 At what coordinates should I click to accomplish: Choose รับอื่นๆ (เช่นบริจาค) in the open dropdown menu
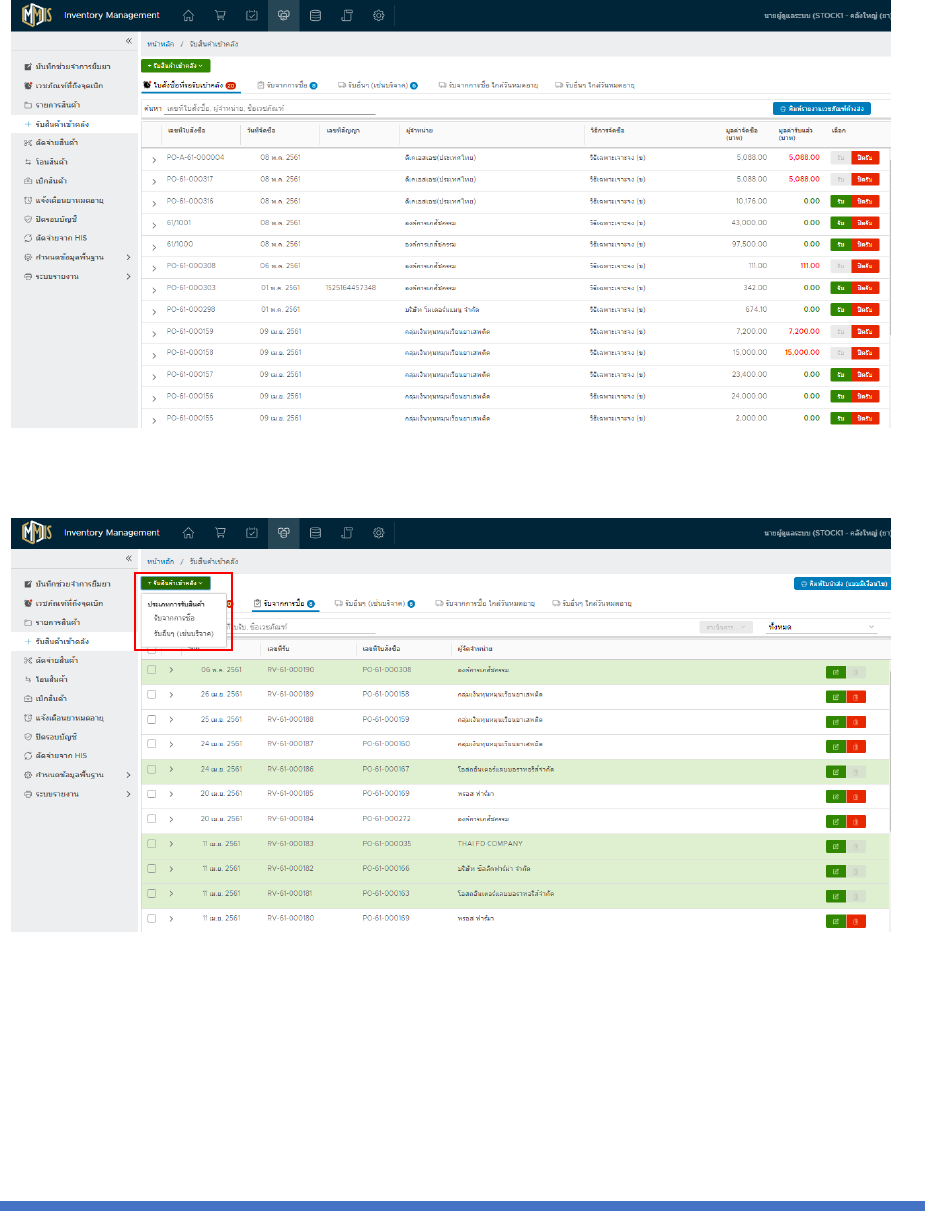coord(184,632)
